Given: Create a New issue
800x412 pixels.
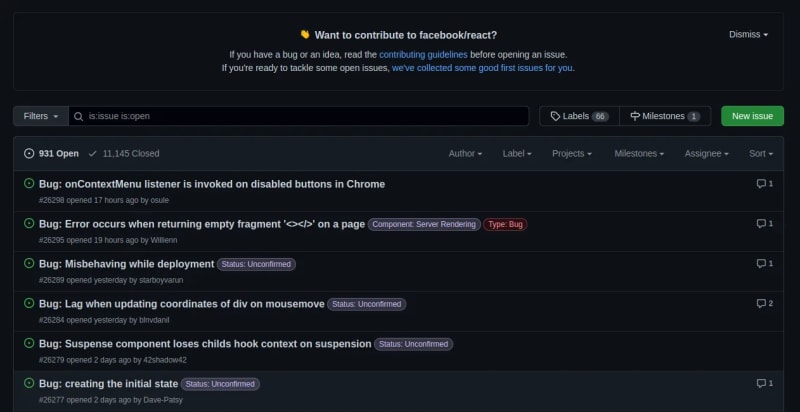Looking at the screenshot, I should click(x=752, y=116).
